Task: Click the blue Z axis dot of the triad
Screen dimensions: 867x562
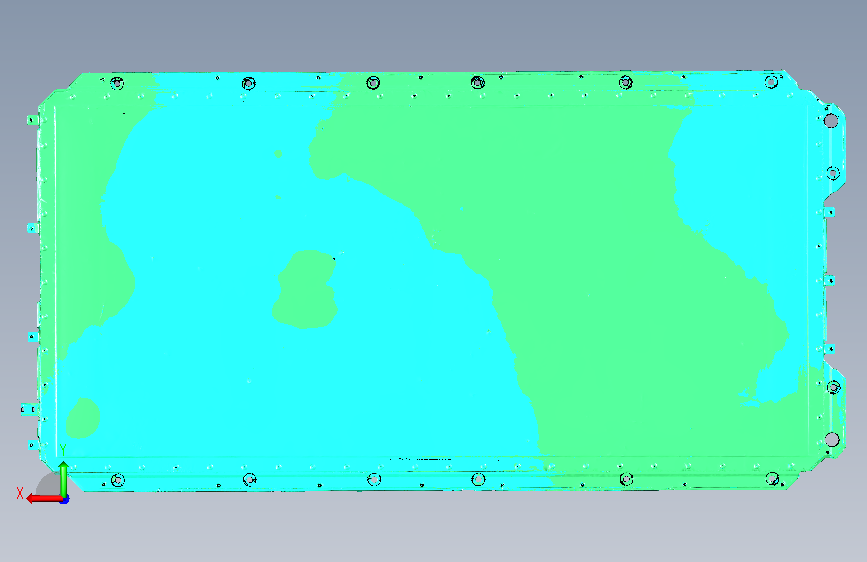Action: [x=65, y=500]
